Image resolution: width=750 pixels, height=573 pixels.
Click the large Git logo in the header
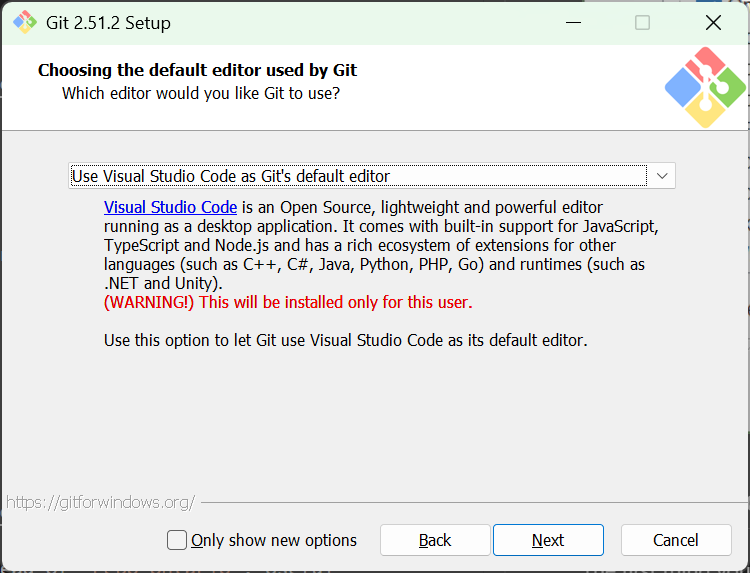(705, 87)
